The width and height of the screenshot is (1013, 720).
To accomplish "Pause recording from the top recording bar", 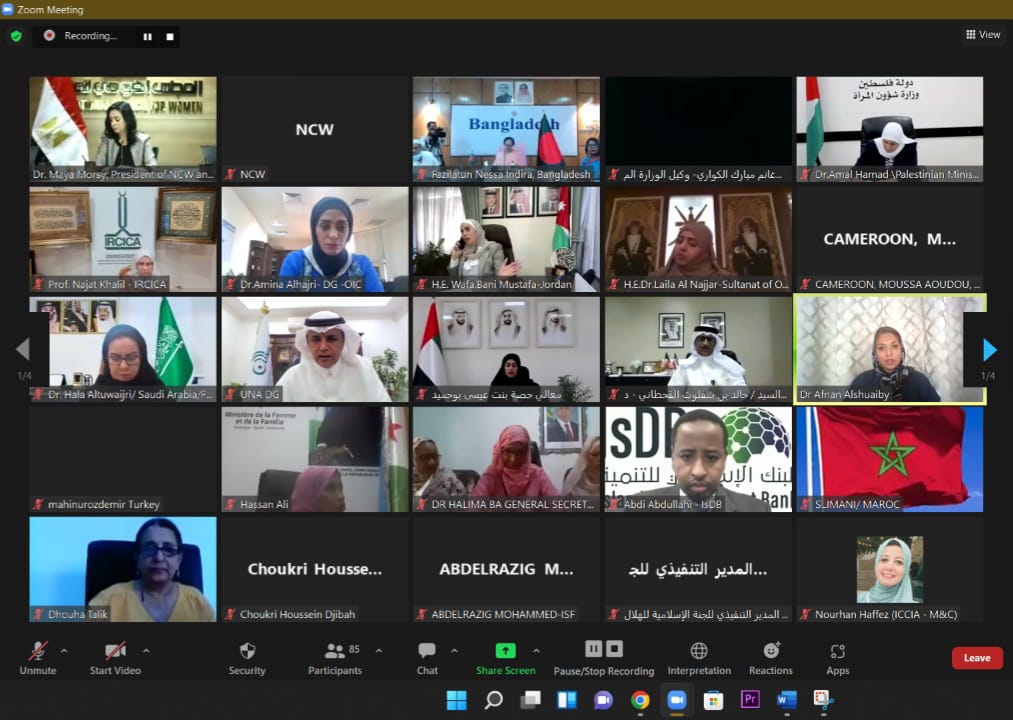I will tap(148, 36).
